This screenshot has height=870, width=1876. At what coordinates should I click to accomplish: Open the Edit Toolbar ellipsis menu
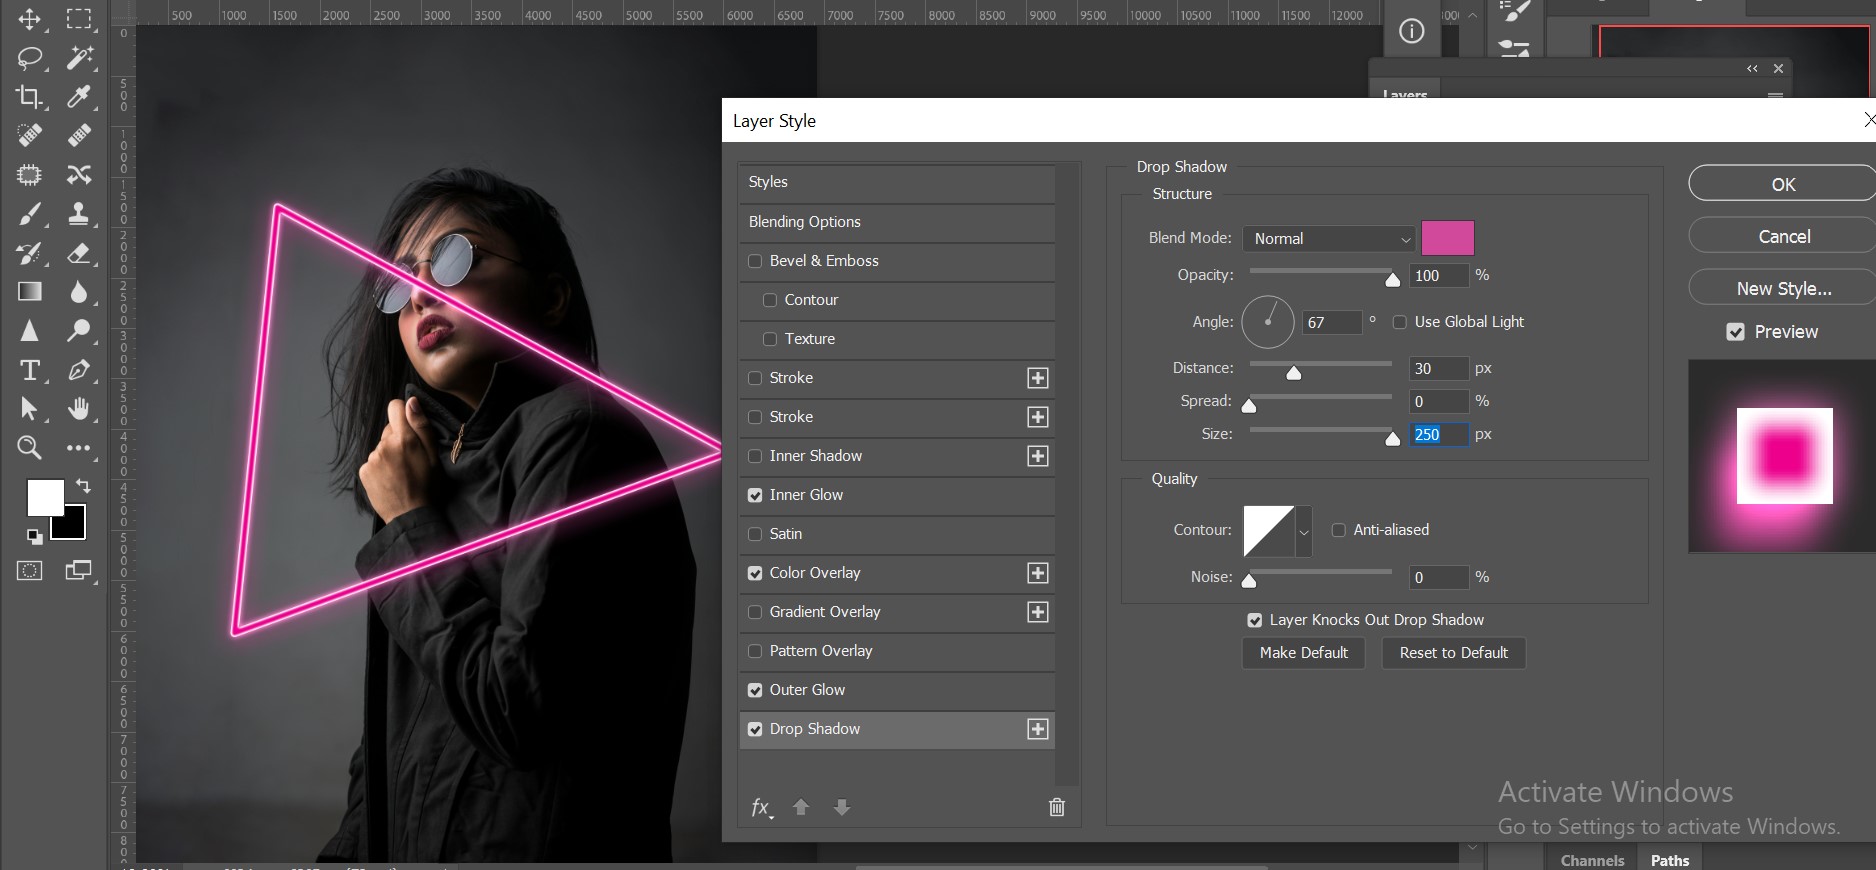(x=79, y=448)
